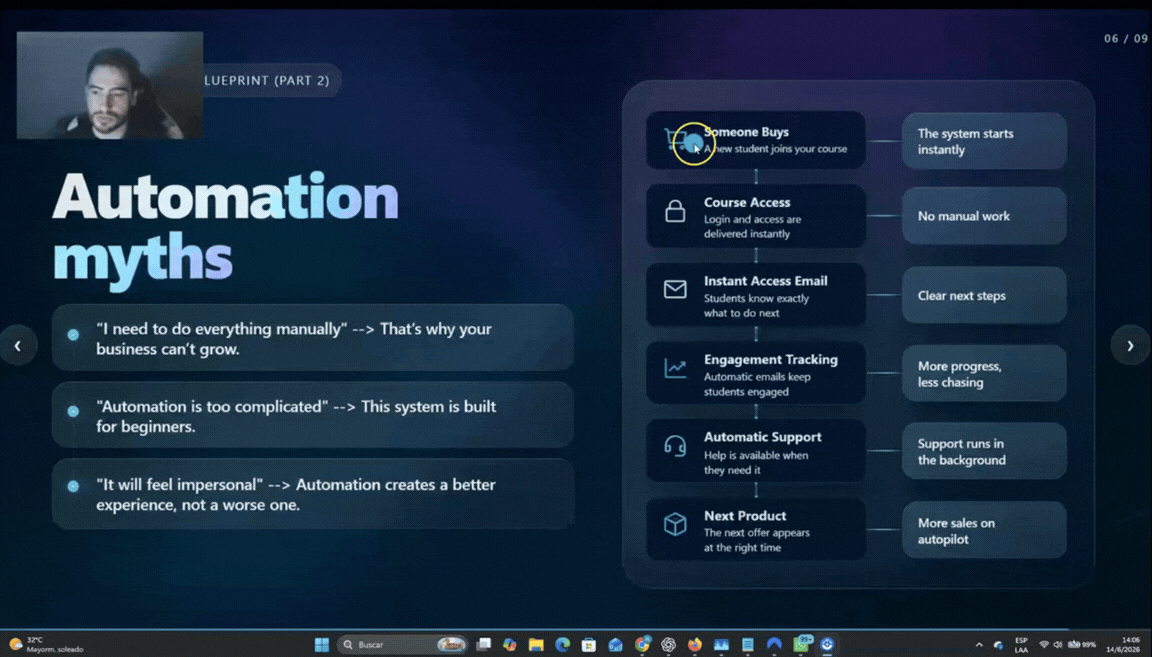
Task: Check the 99% battery status icon
Action: coord(1082,645)
